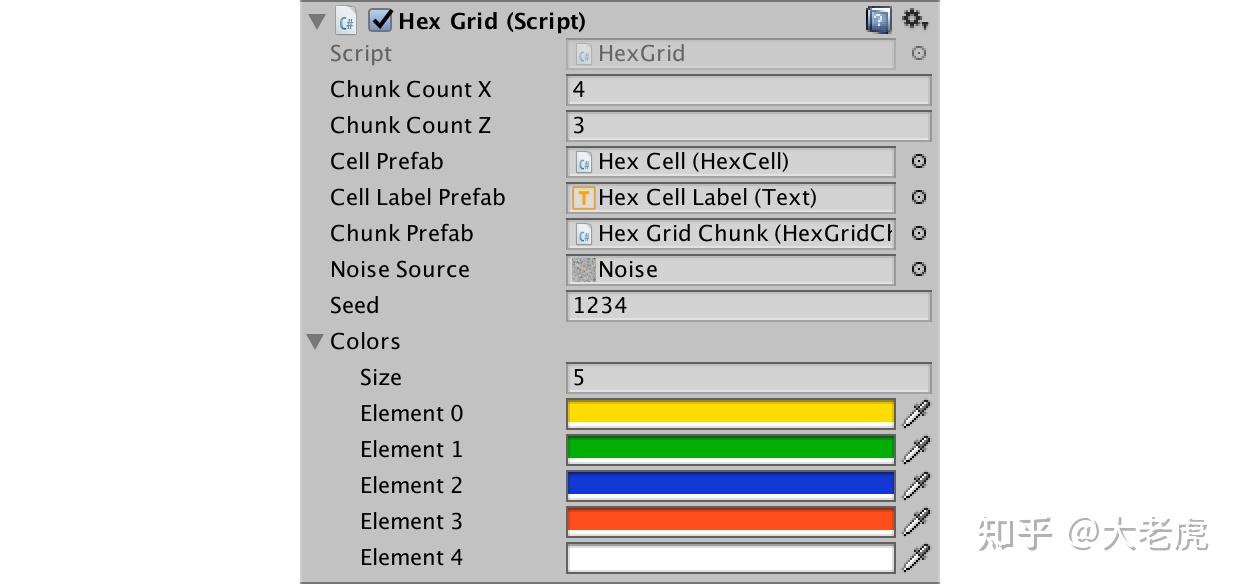This screenshot has width=1240, height=584.
Task: Click the Seed field containing 1234
Action: point(748,306)
